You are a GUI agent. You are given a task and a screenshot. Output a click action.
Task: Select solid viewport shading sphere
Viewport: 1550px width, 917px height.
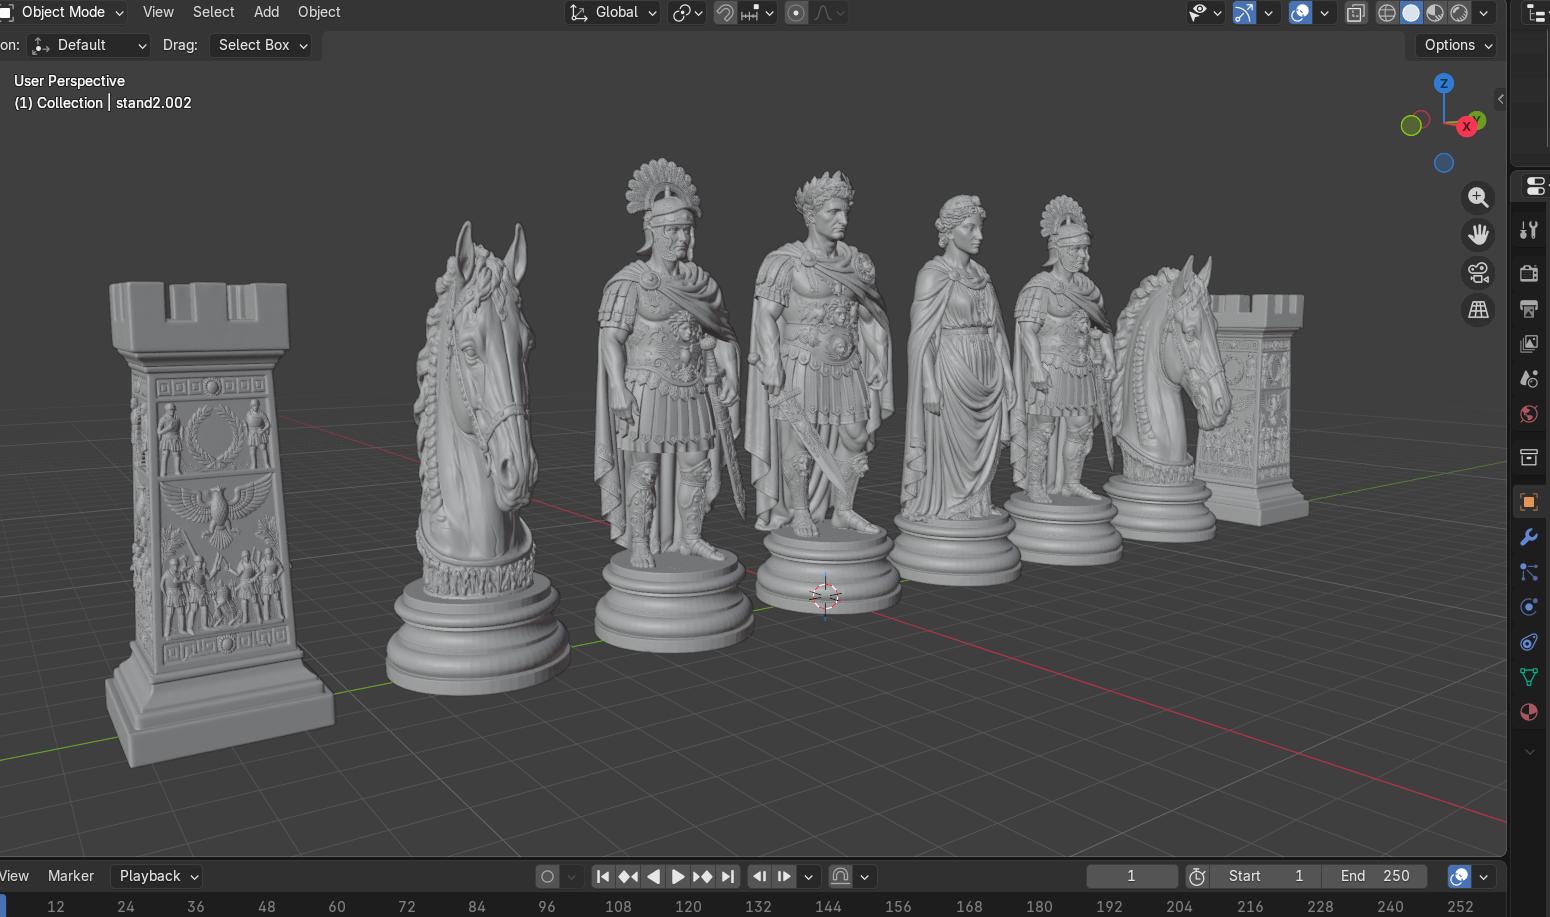click(x=1411, y=13)
